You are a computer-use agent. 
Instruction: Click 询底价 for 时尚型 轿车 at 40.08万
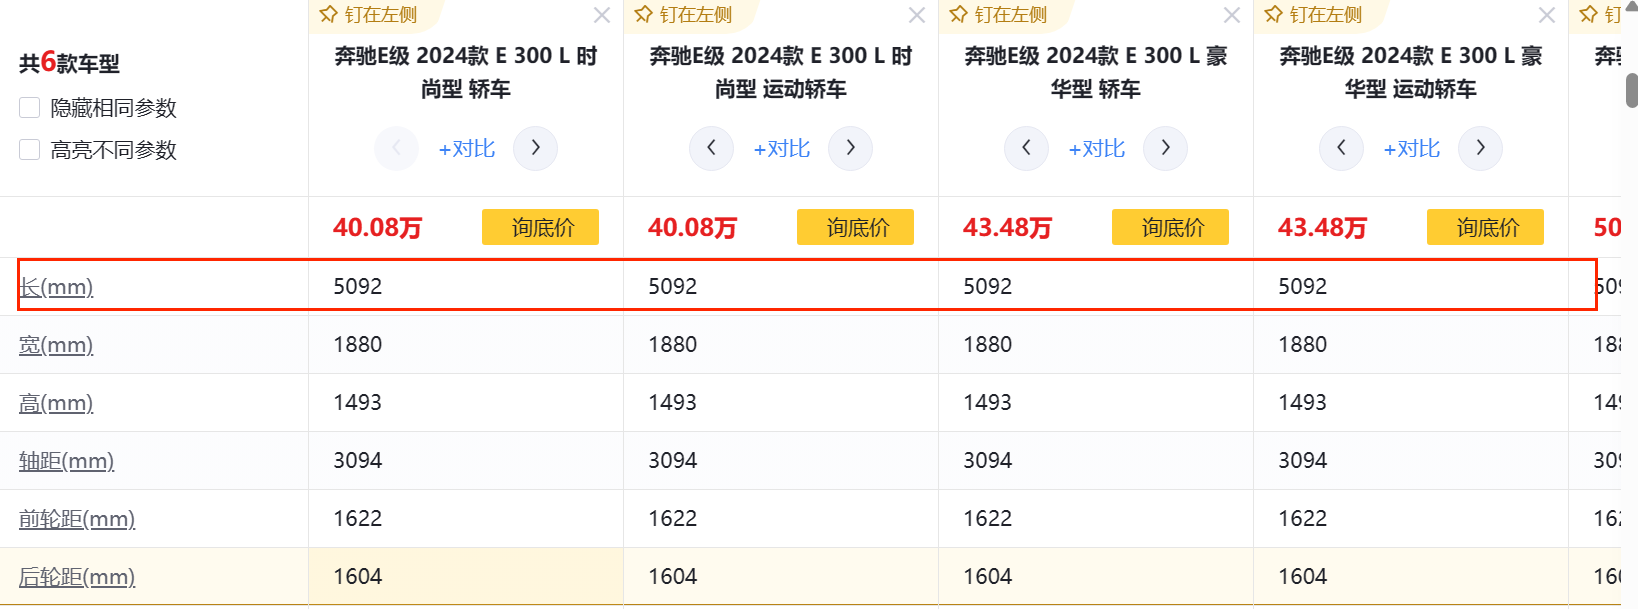tap(540, 227)
